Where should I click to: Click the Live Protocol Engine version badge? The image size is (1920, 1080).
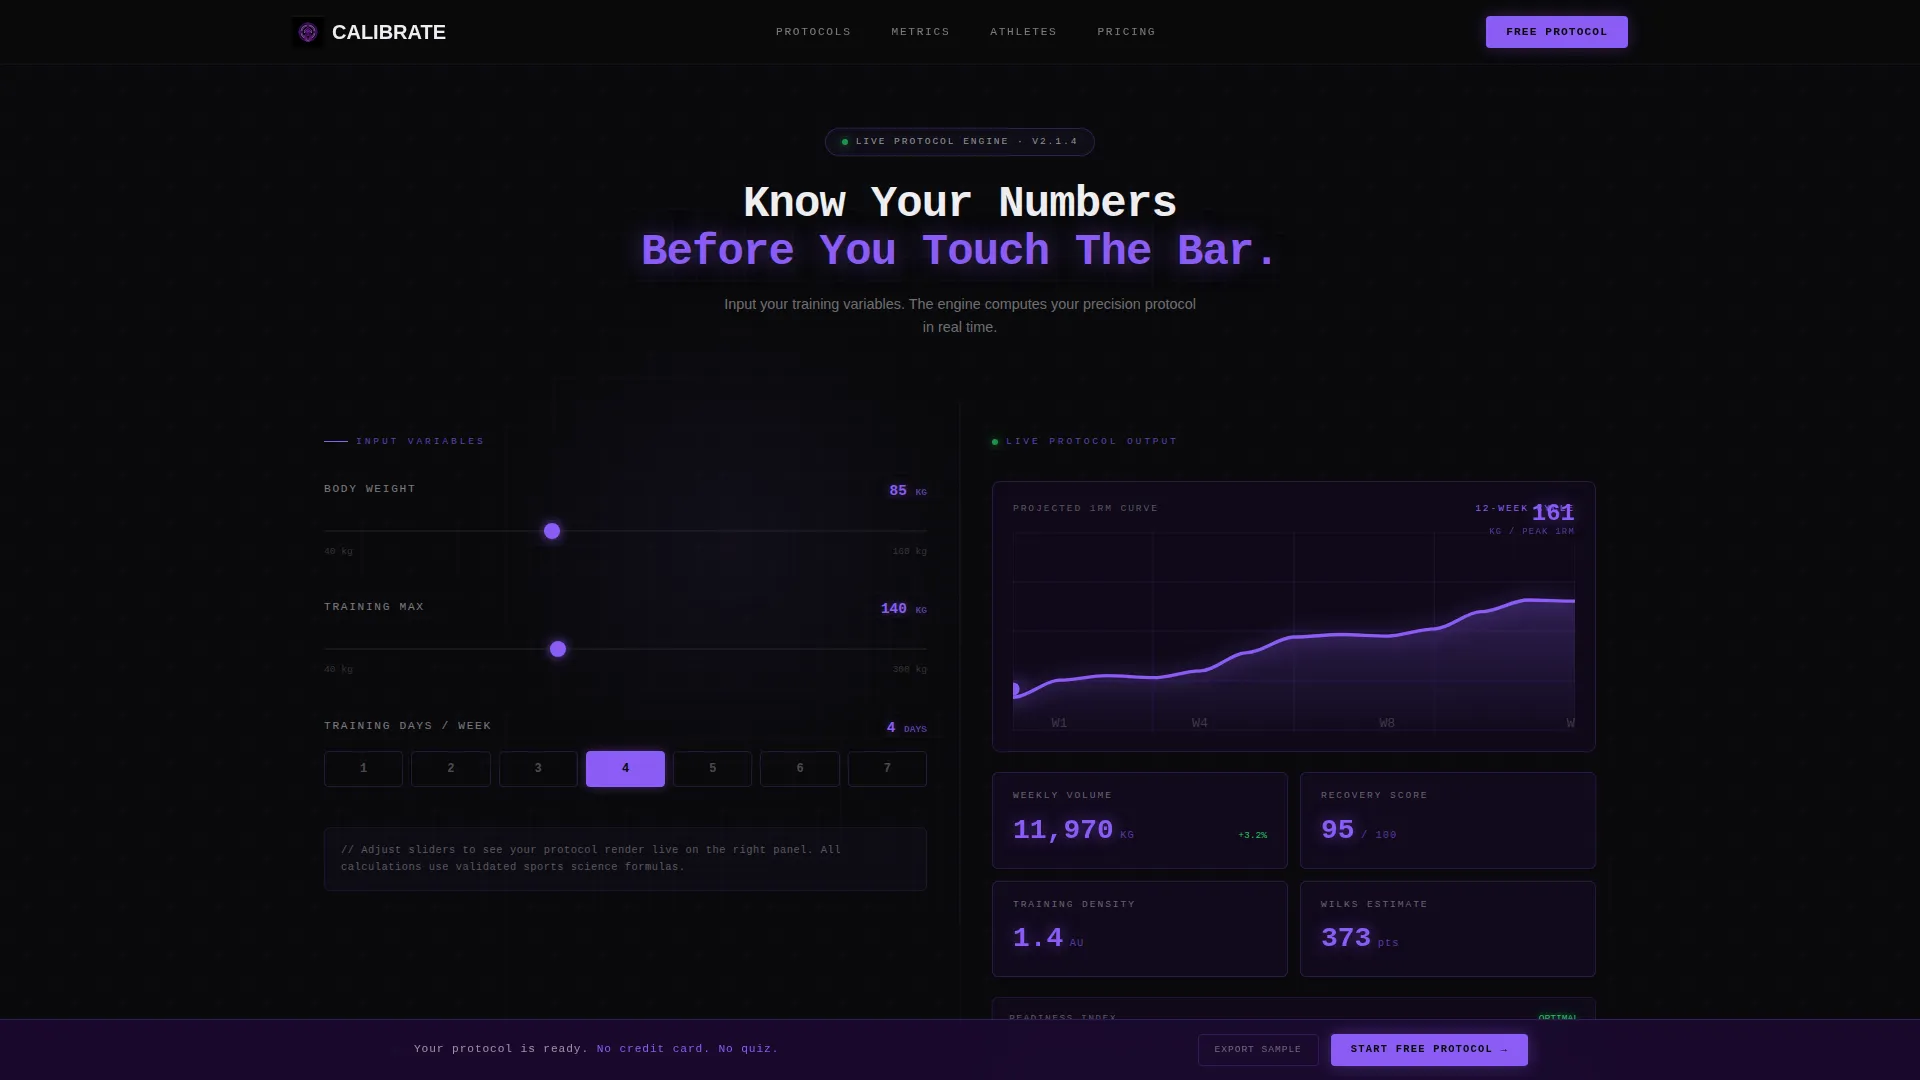[959, 142]
